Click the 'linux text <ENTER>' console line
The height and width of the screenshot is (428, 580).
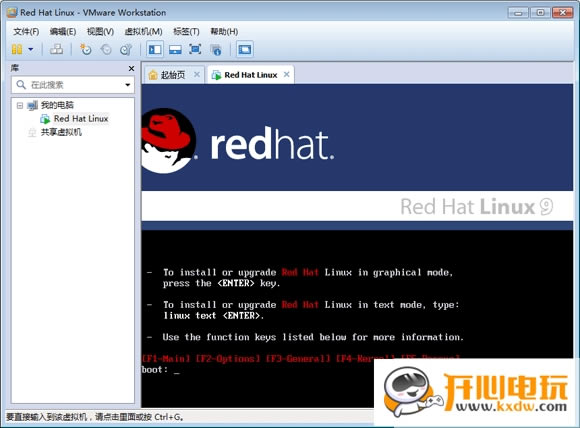coord(213,316)
